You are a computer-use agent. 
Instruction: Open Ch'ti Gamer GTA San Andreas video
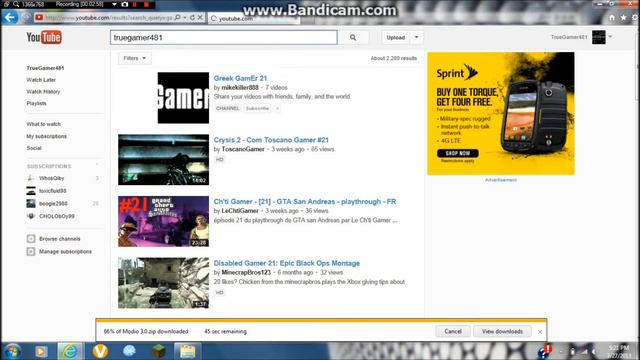pyautogui.click(x=305, y=202)
